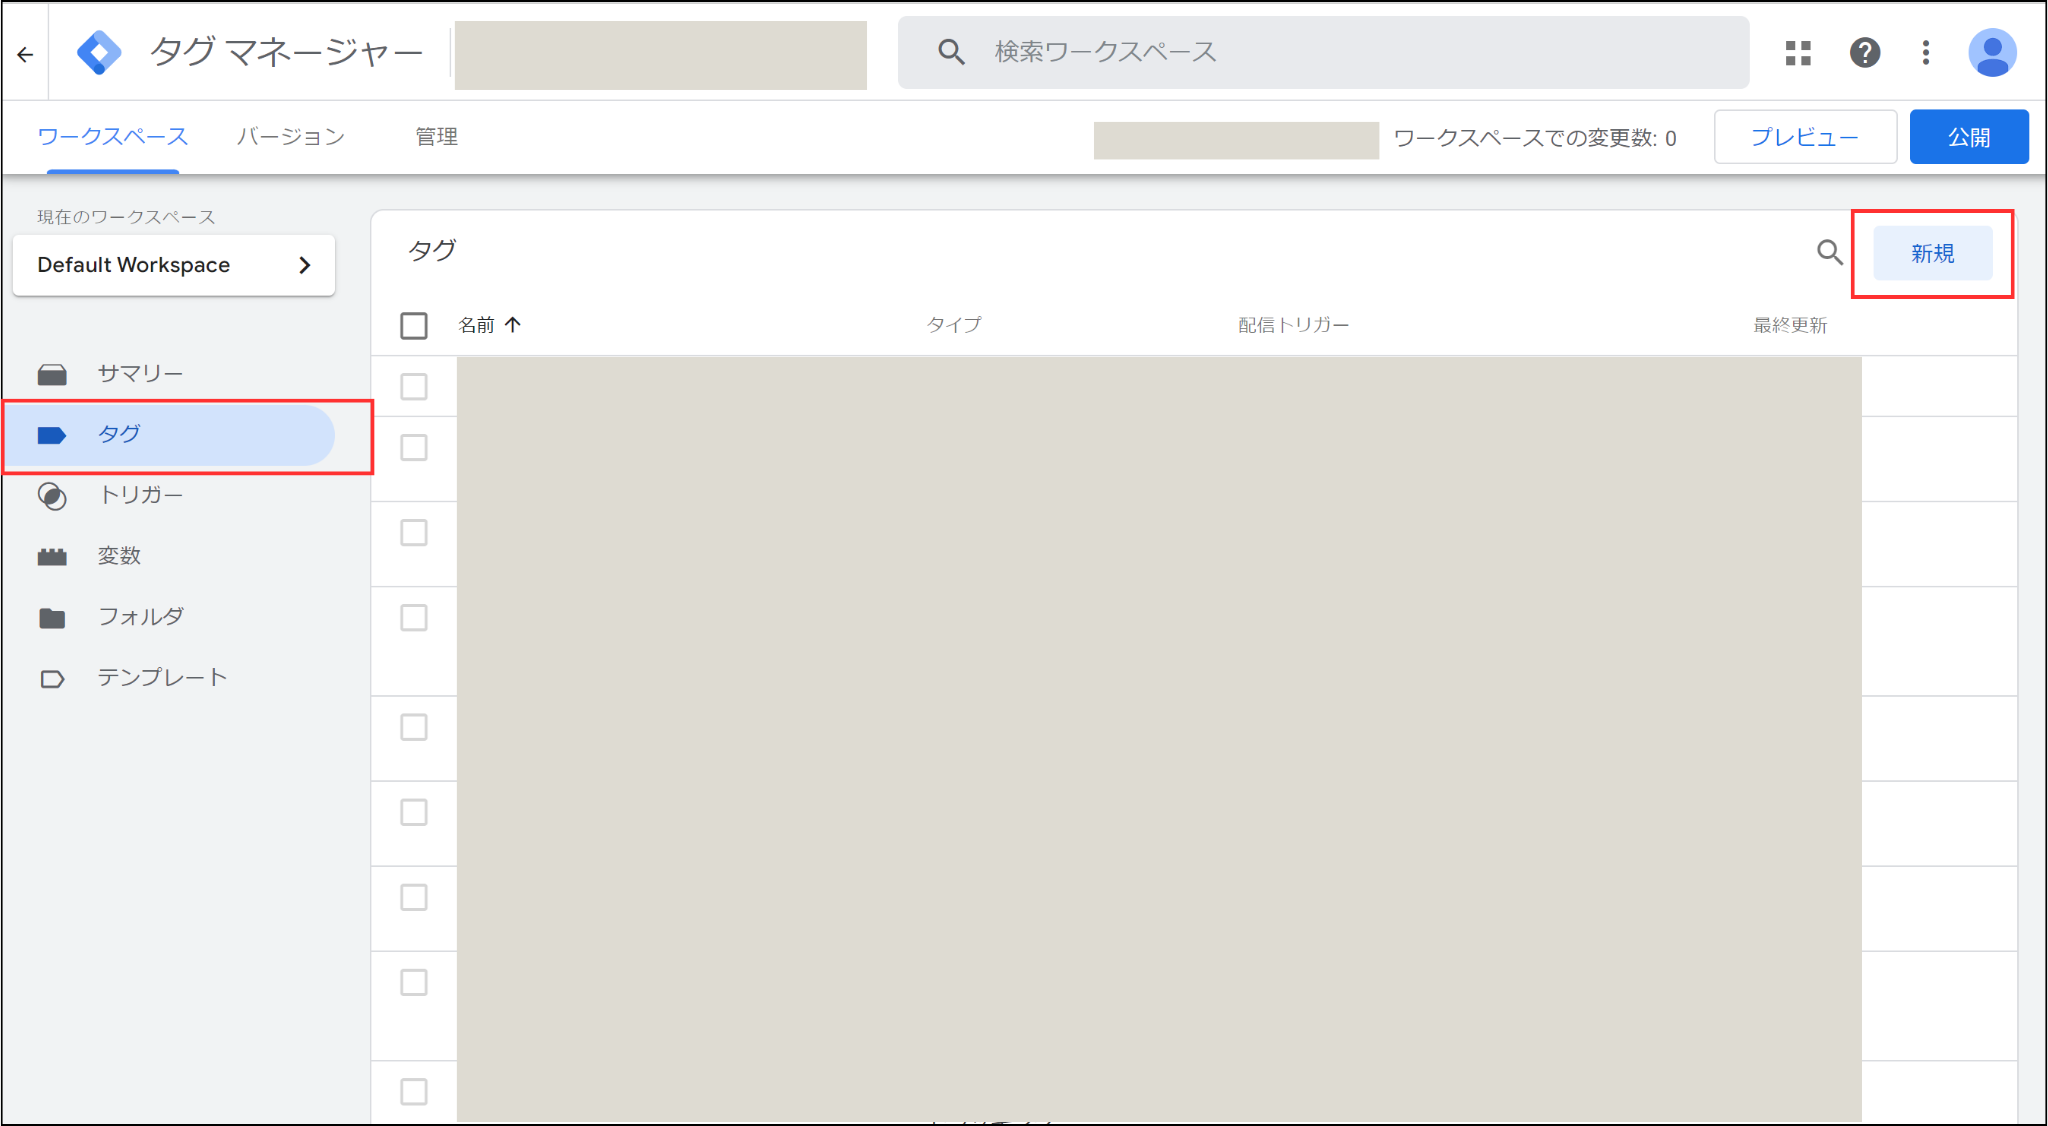Open トリガー section text in sidebar
Viewport: 2048px width, 1126px height.
[140, 495]
